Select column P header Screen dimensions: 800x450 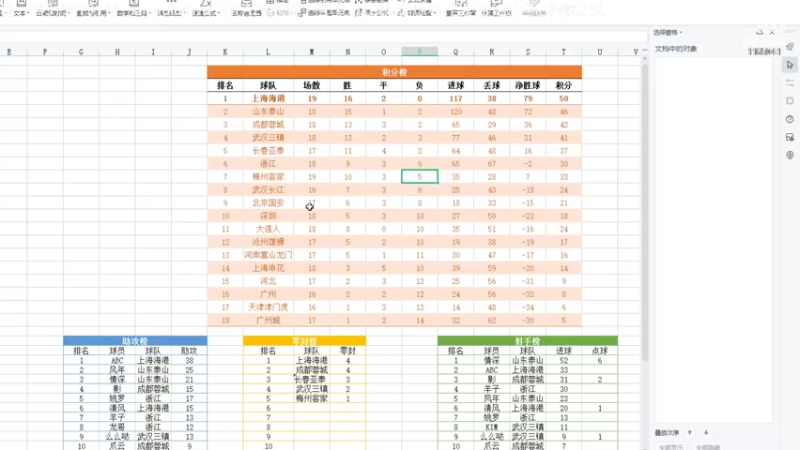pyautogui.click(x=419, y=52)
